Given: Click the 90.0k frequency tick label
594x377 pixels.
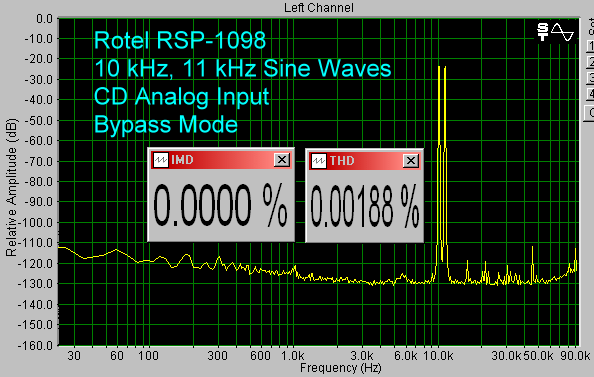Looking at the screenshot, I should [575, 356].
